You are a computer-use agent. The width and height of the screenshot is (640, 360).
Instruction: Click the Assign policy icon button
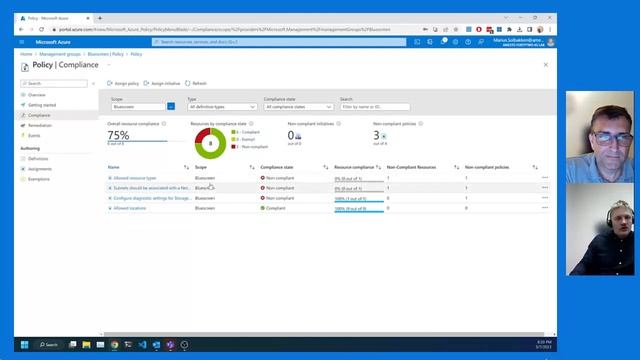(123, 83)
